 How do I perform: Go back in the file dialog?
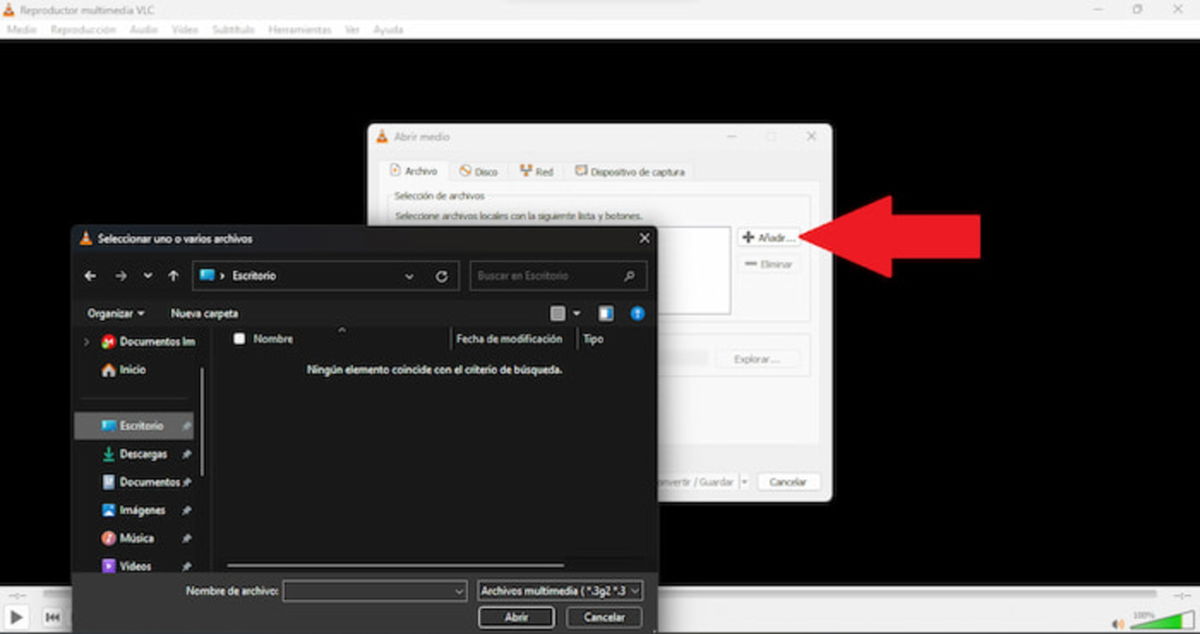[x=91, y=276]
